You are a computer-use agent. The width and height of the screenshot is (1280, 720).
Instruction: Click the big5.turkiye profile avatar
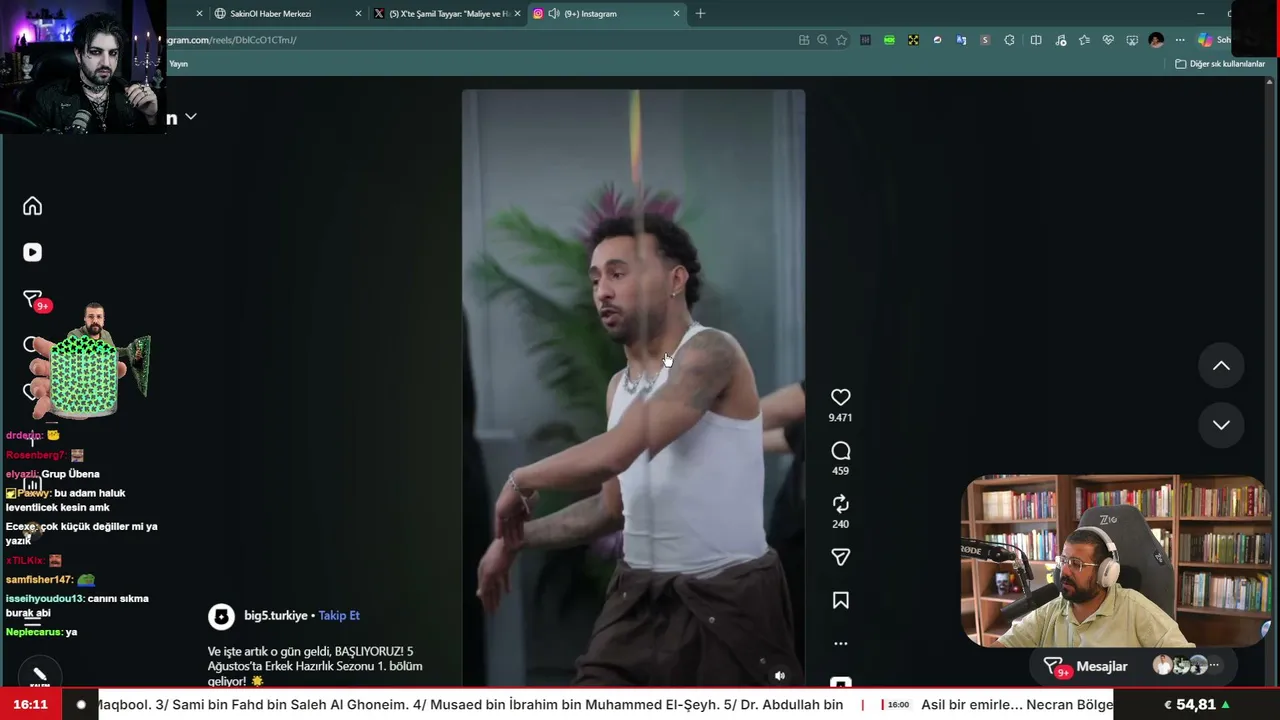pyautogui.click(x=221, y=616)
